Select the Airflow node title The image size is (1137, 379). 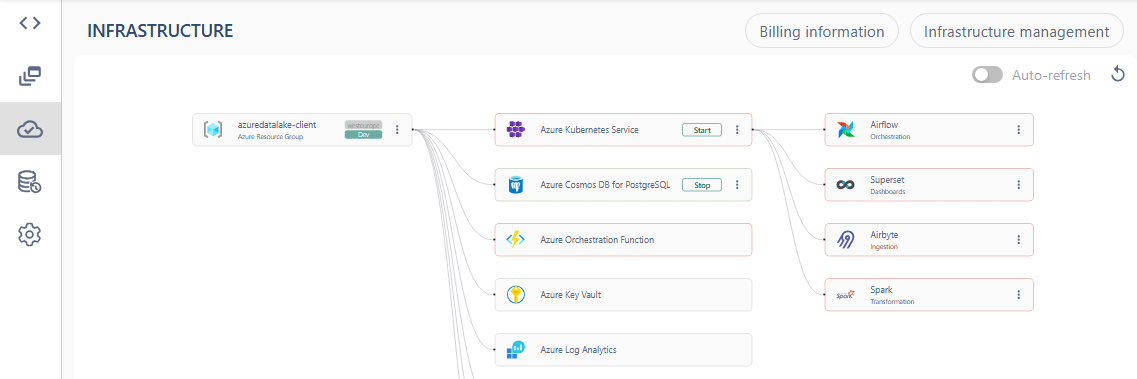tap(884, 125)
